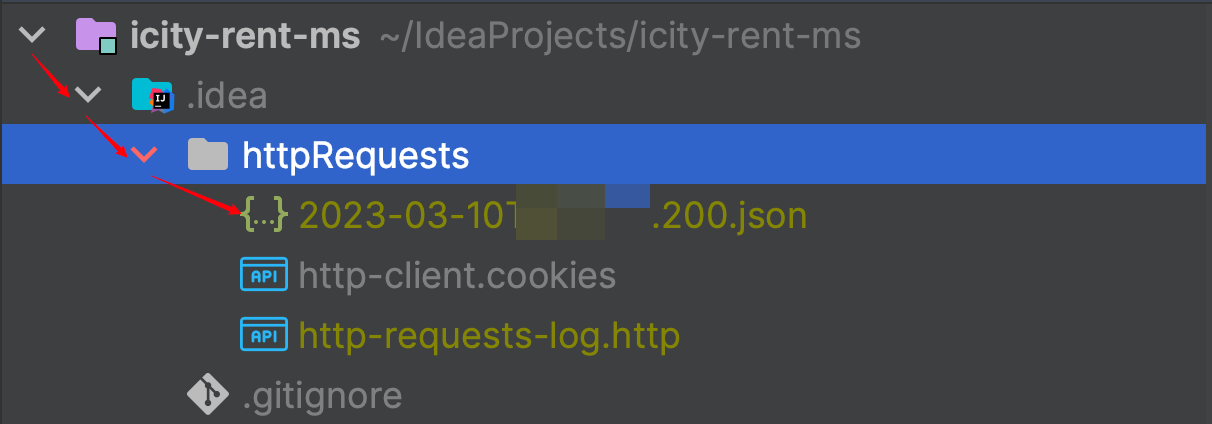
Task: Click API icon beside http-requests-log.http
Action: pyautogui.click(x=264, y=334)
